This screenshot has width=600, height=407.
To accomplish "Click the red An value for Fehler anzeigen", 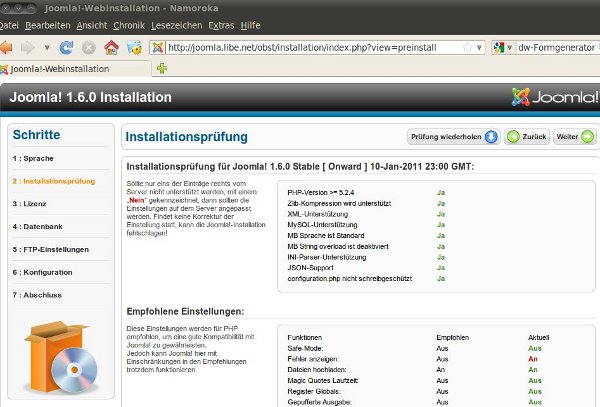I will (x=533, y=359).
